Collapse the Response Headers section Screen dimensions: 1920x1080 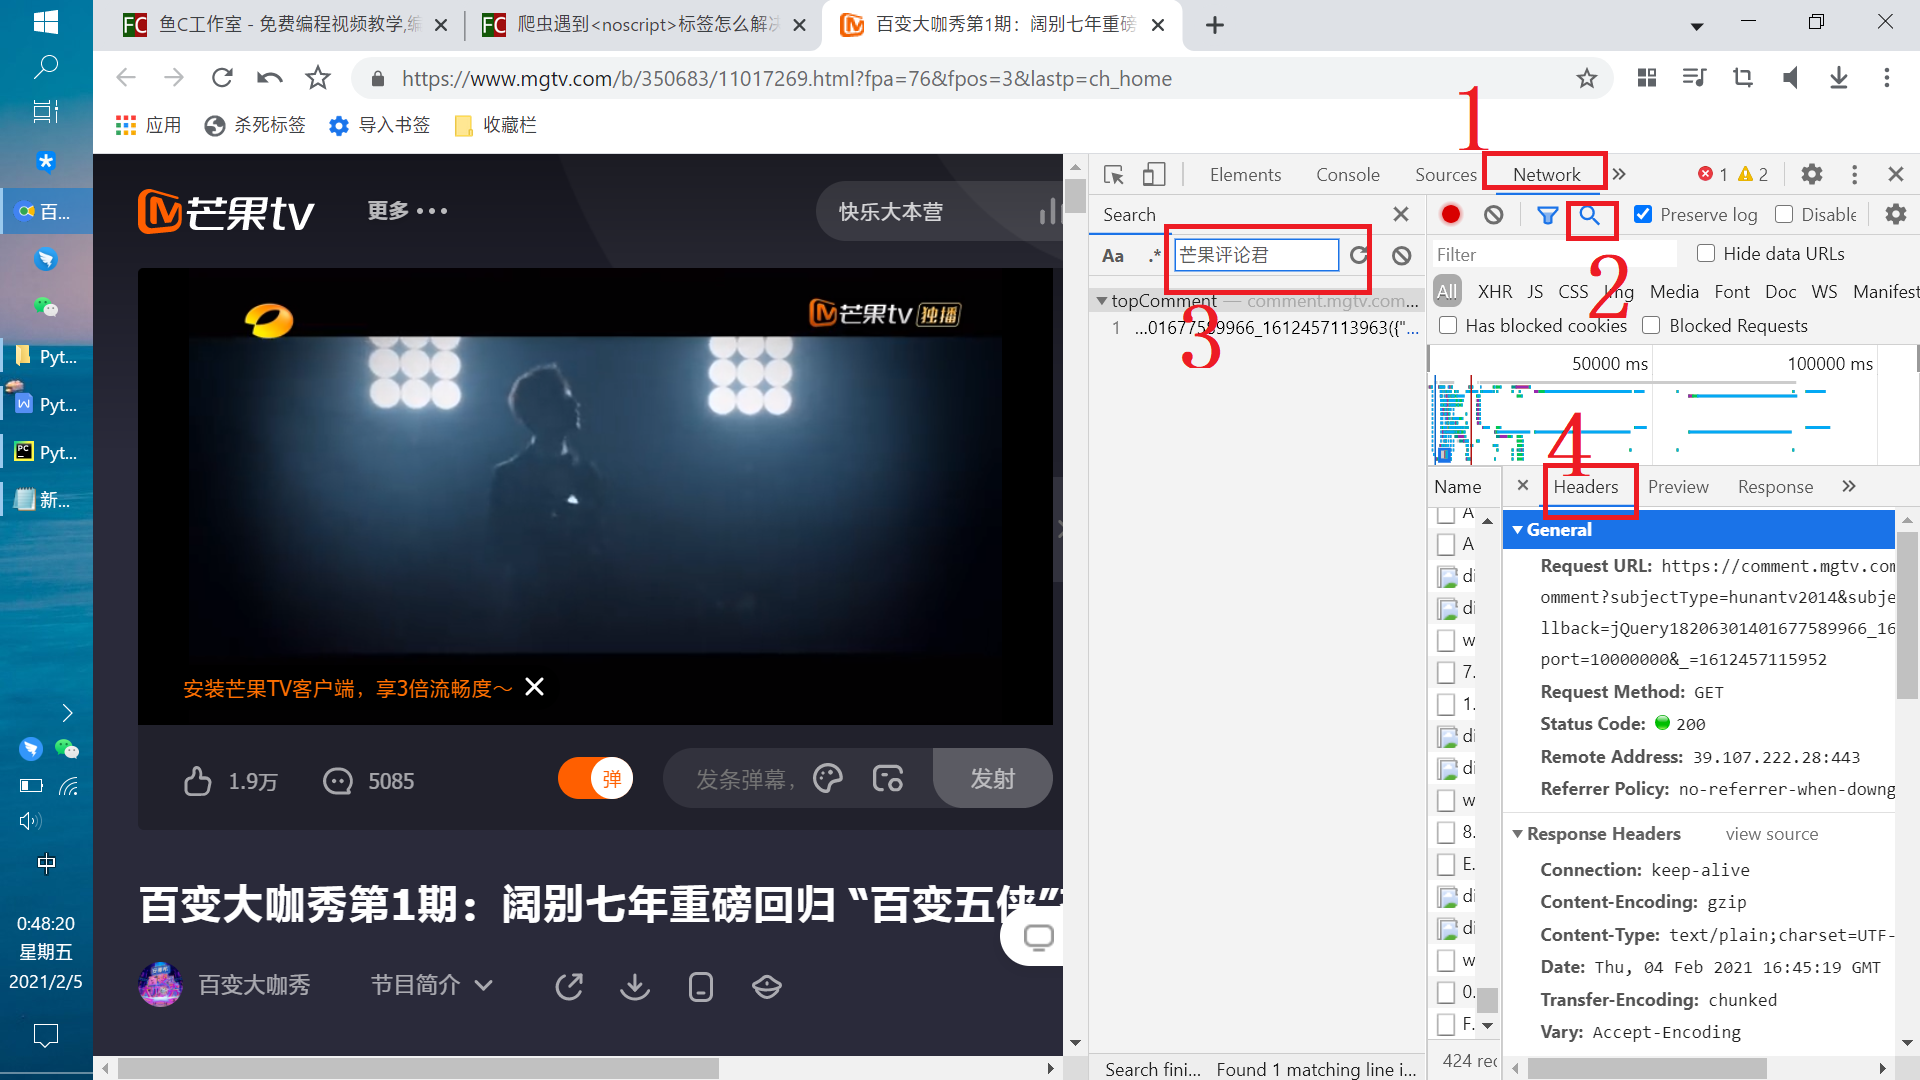pyautogui.click(x=1518, y=834)
